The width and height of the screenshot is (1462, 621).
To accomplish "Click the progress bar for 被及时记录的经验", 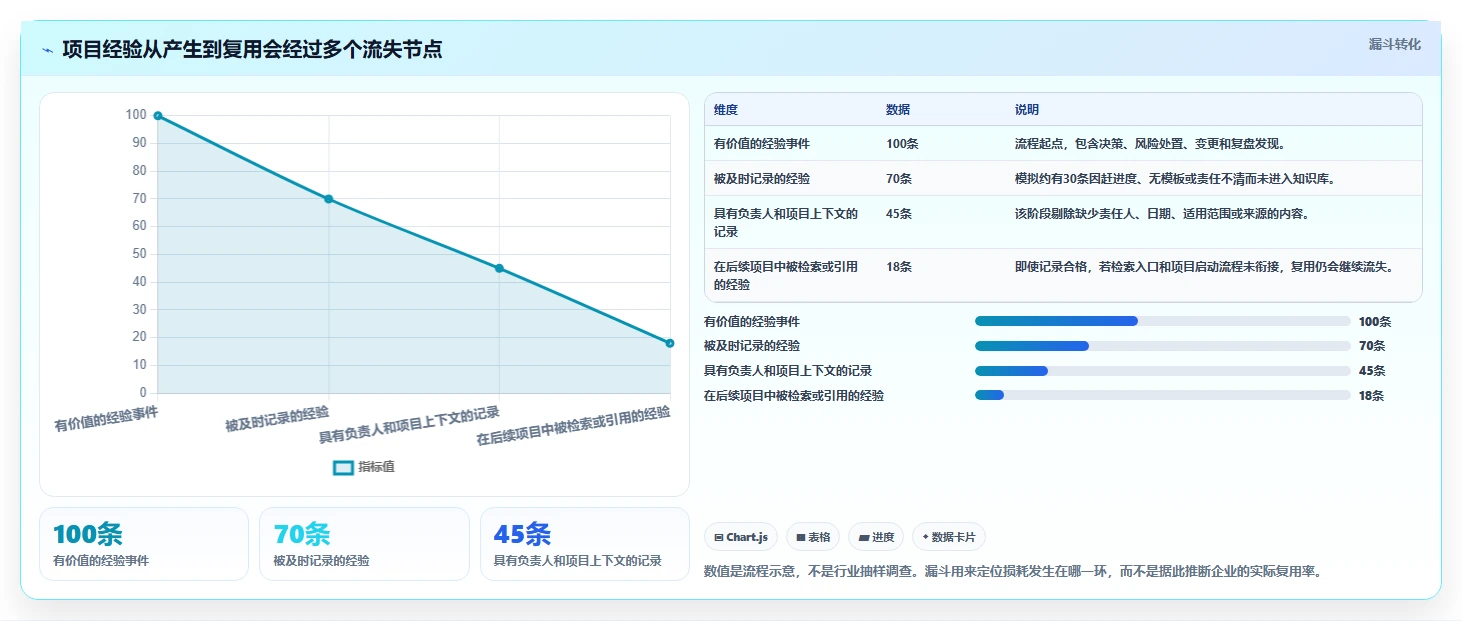I will coord(1162,346).
